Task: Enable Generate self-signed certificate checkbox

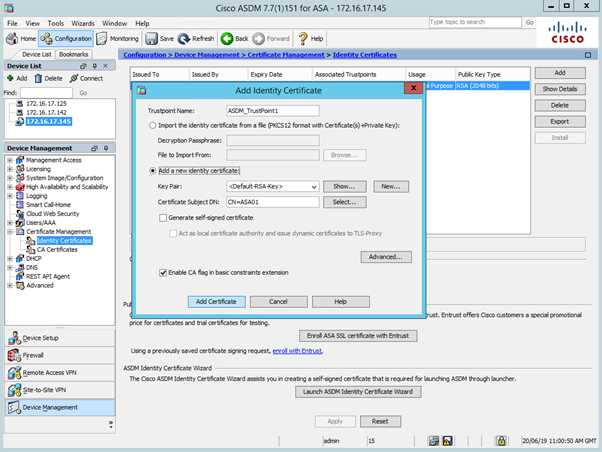Action: tap(164, 217)
